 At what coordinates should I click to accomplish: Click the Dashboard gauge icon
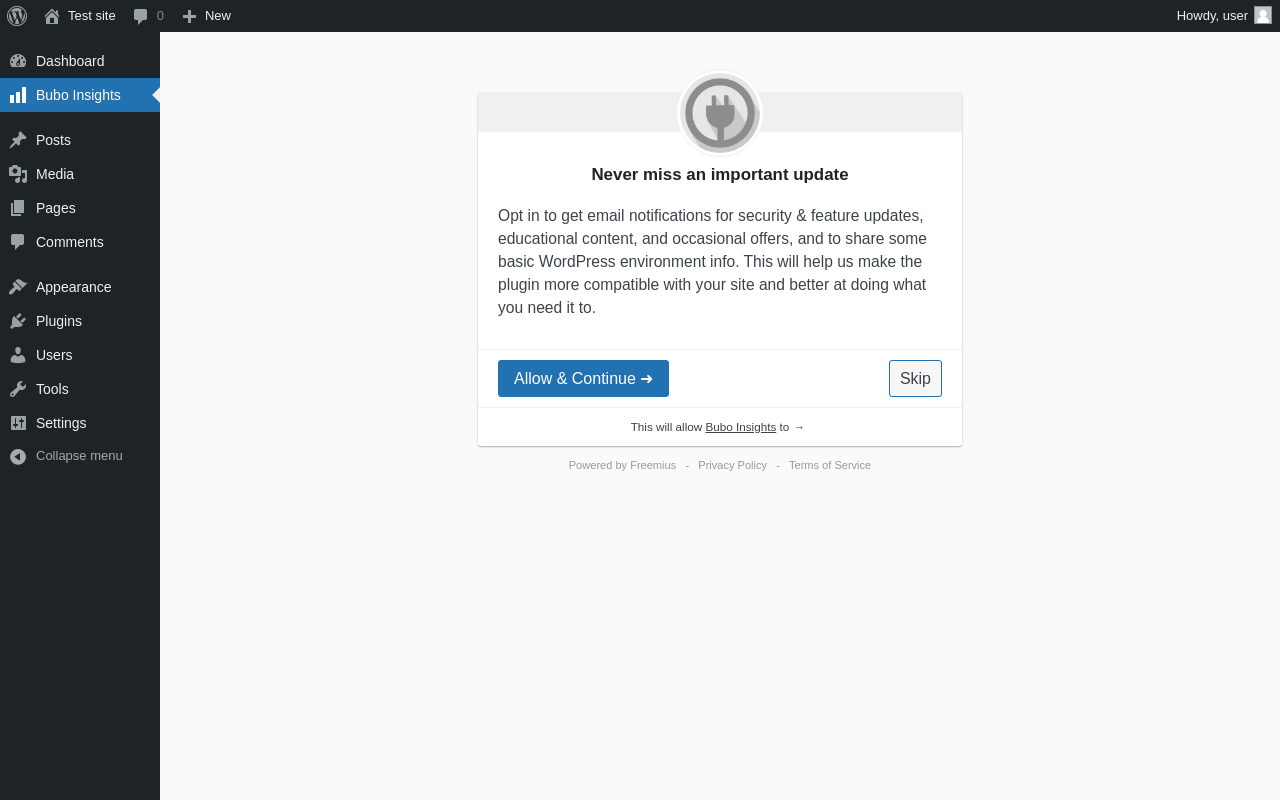point(18,61)
